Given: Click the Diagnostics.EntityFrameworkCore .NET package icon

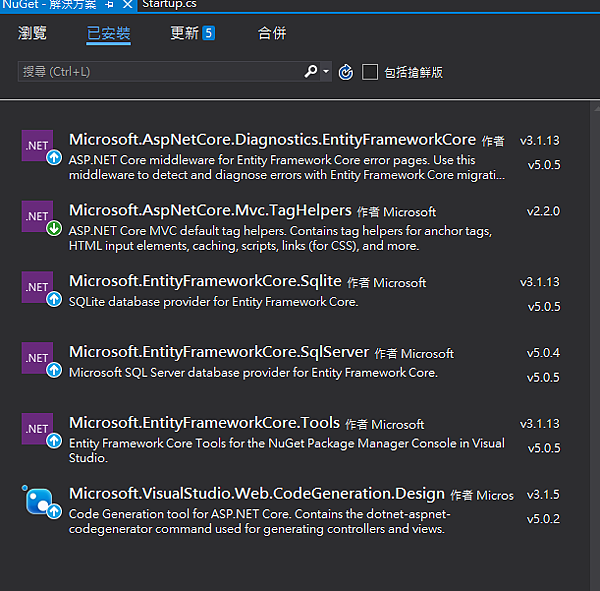Looking at the screenshot, I should [x=38, y=146].
